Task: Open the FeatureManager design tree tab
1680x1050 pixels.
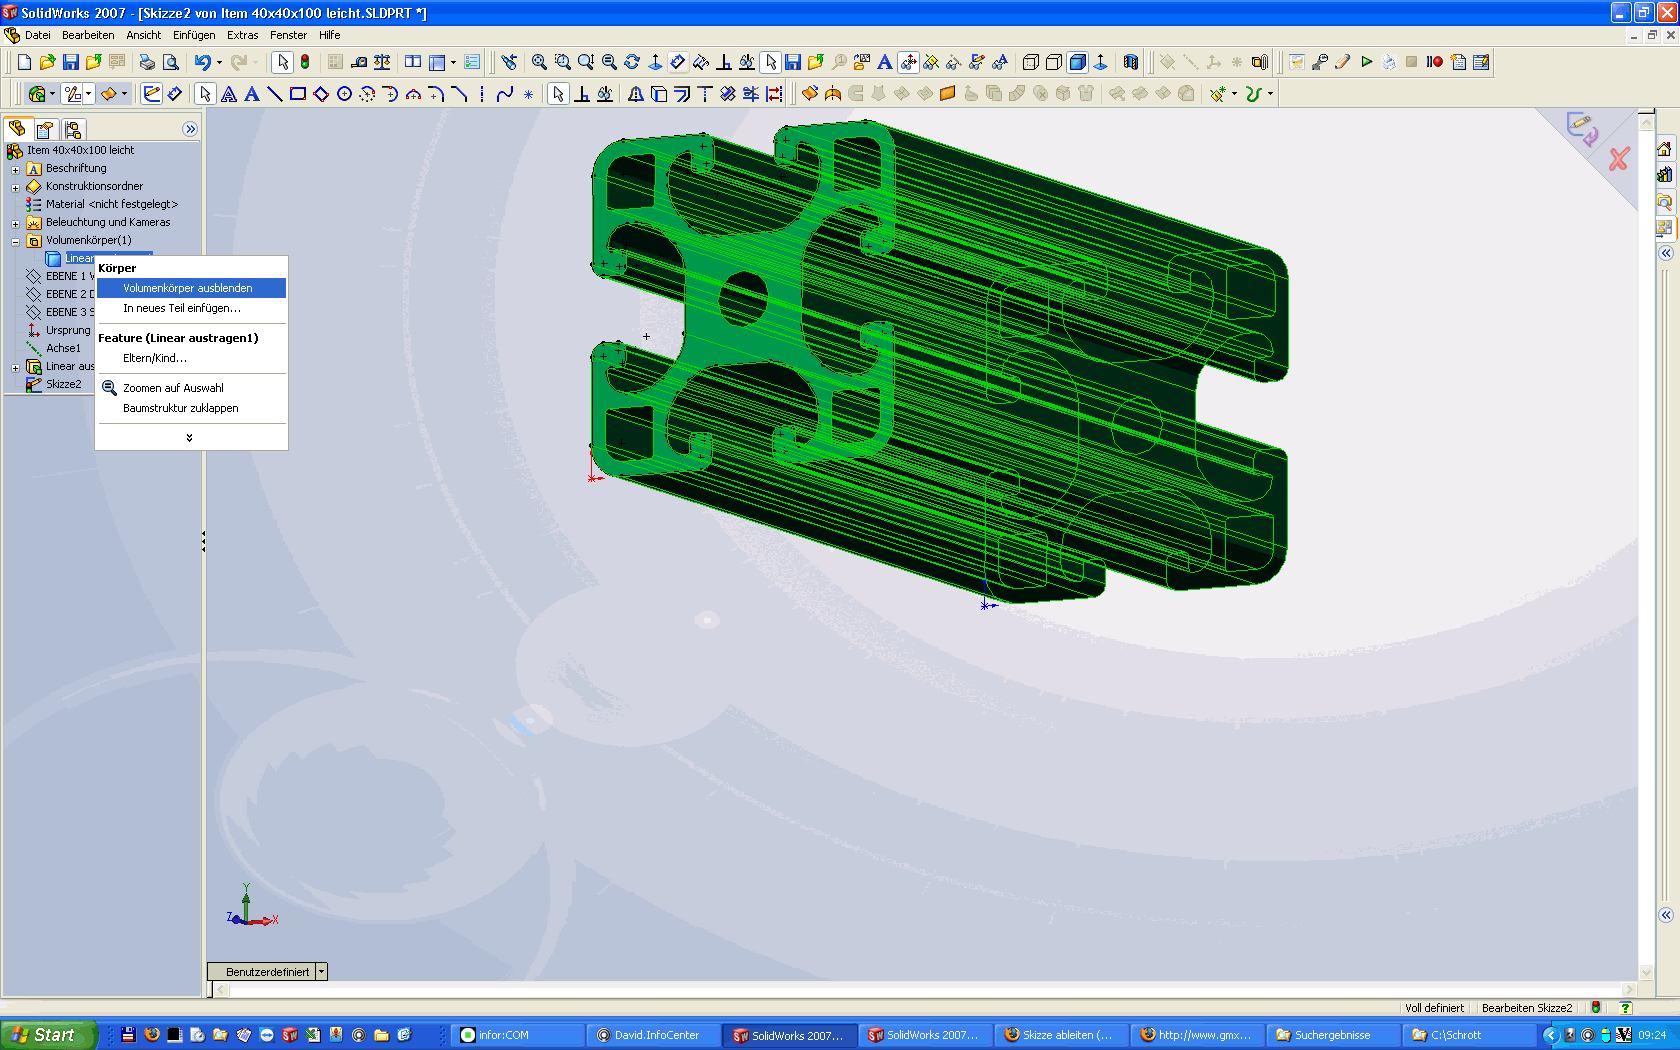Action: (x=17, y=129)
